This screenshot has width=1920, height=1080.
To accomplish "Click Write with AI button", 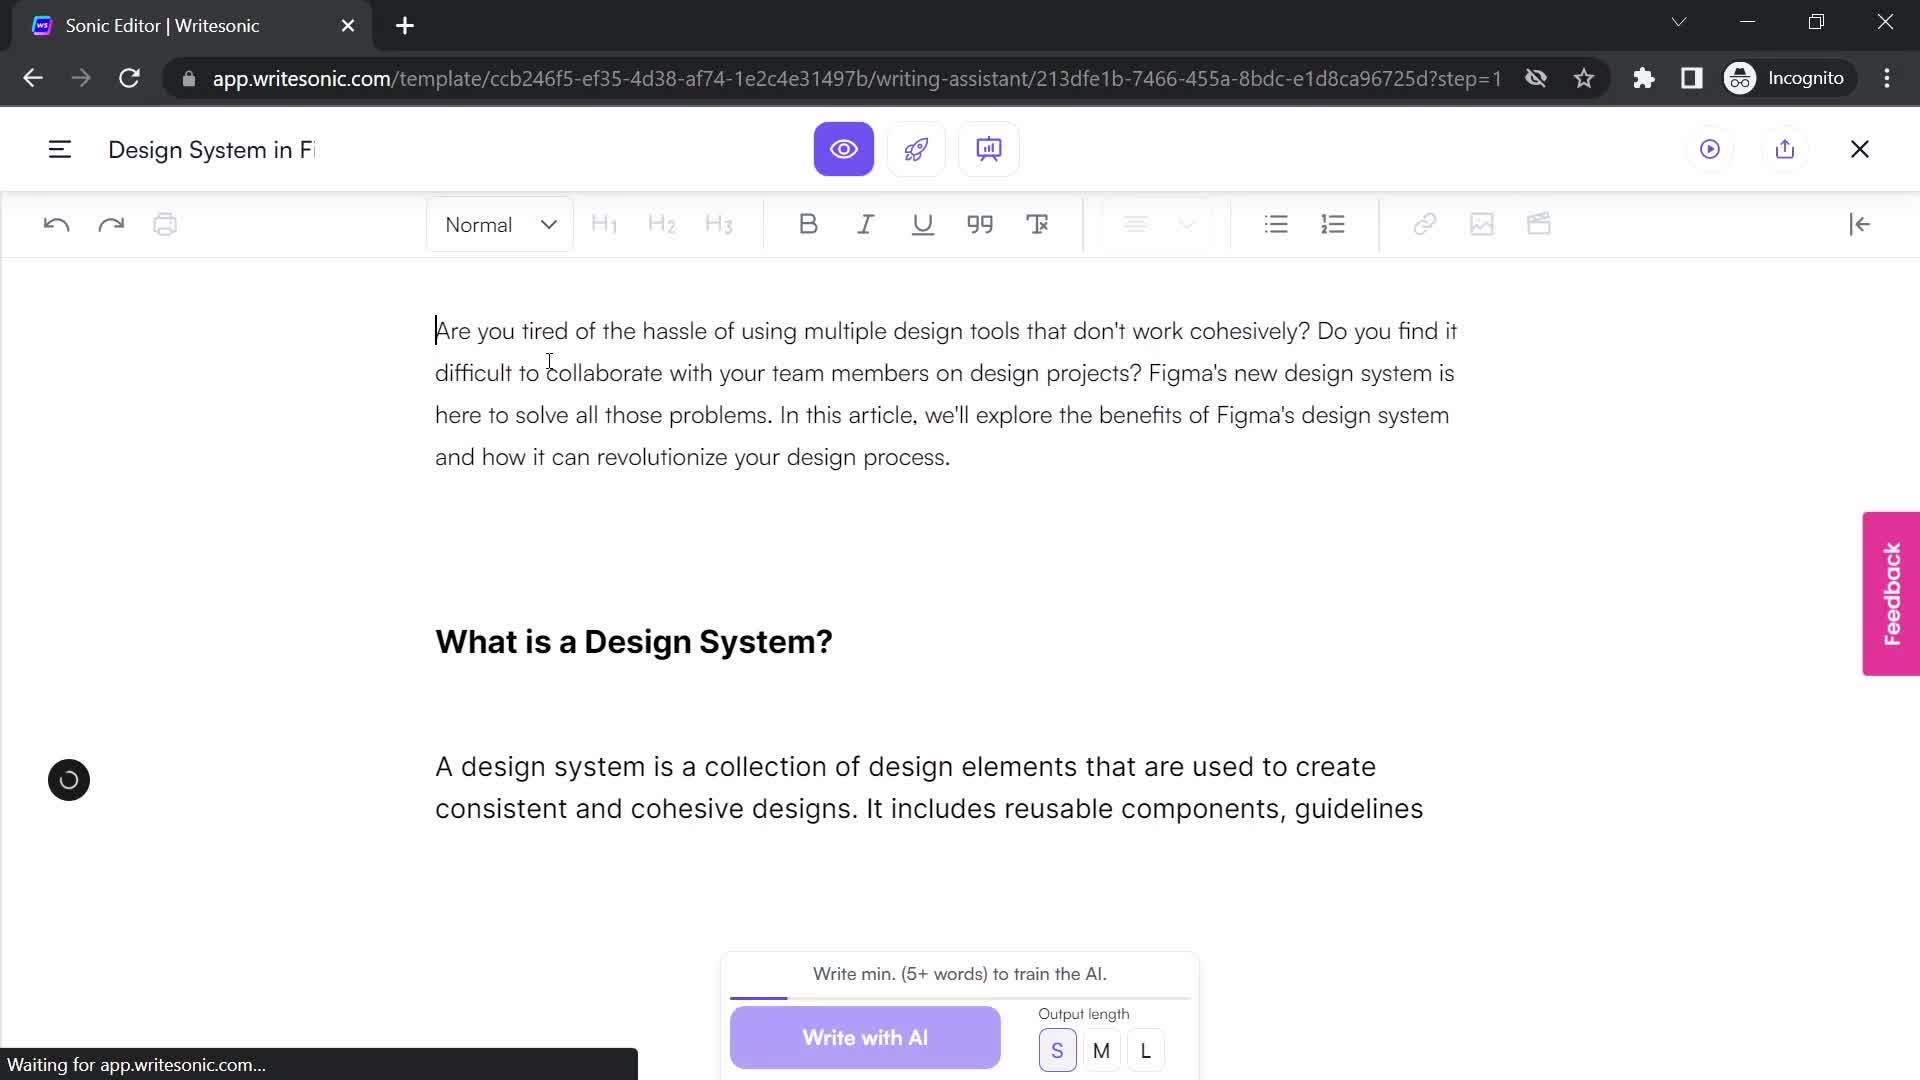I will [x=865, y=1038].
